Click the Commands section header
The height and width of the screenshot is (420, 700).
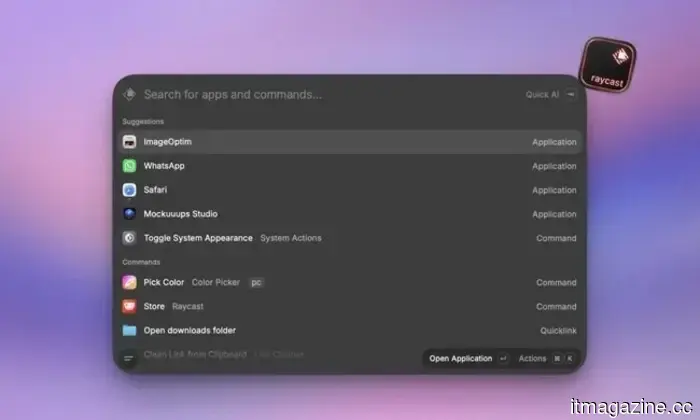tap(141, 262)
